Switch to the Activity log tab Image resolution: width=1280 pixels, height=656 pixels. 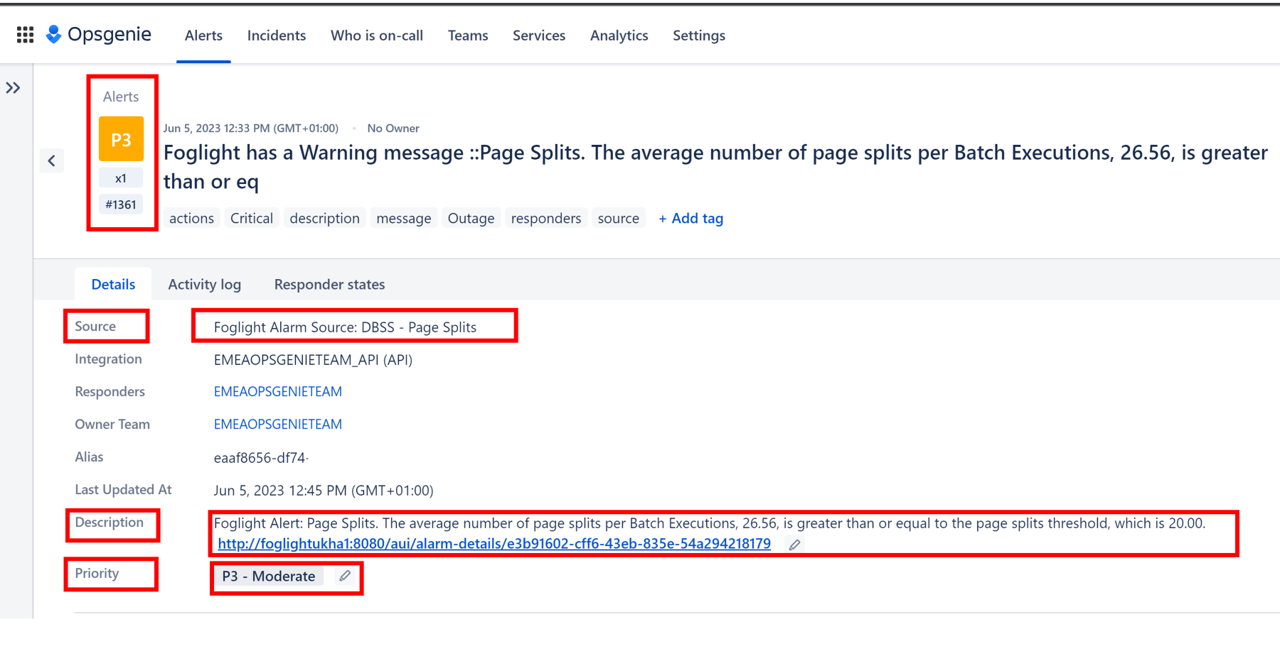pyautogui.click(x=204, y=284)
